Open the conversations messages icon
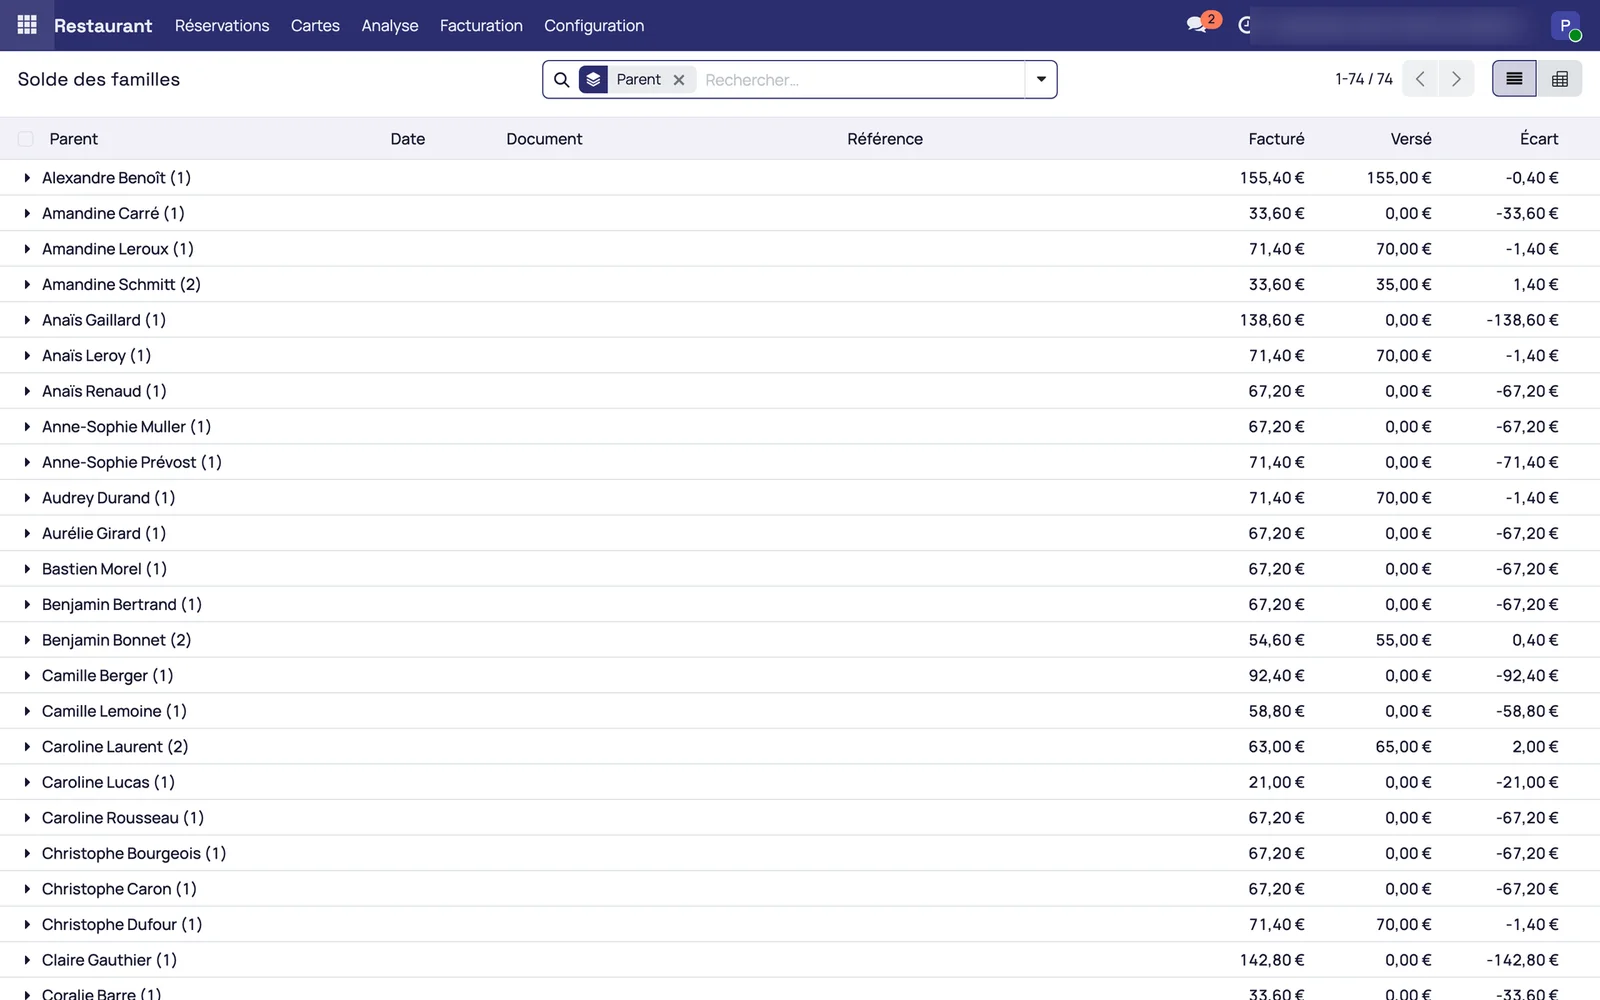1600x1000 pixels. 1197,25
